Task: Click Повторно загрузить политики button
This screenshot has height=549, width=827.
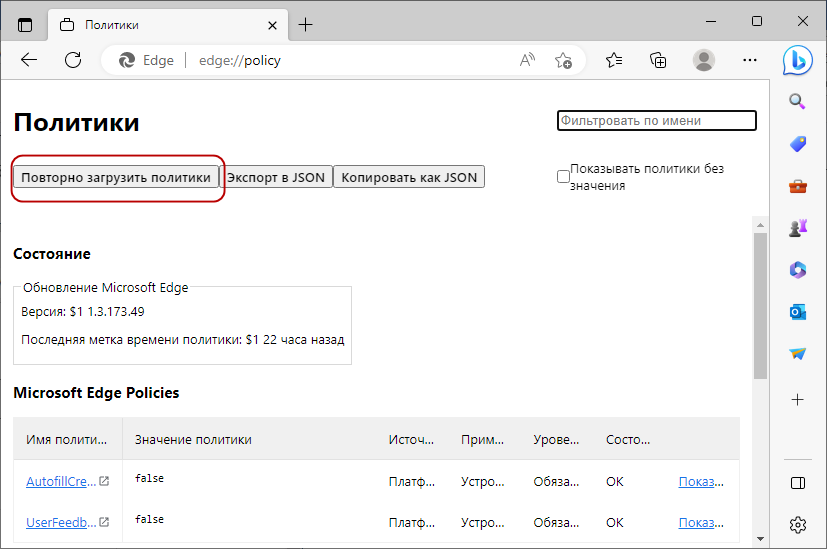Action: click(x=116, y=177)
